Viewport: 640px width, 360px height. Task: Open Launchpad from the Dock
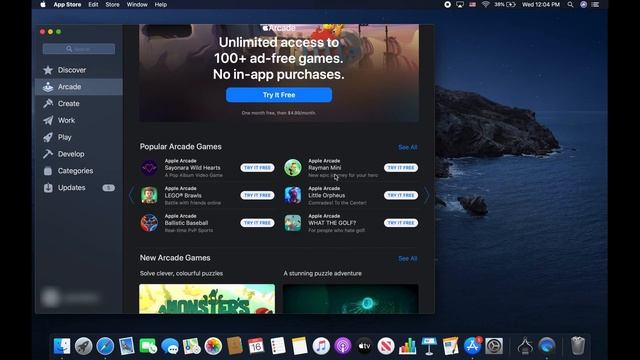pos(84,346)
